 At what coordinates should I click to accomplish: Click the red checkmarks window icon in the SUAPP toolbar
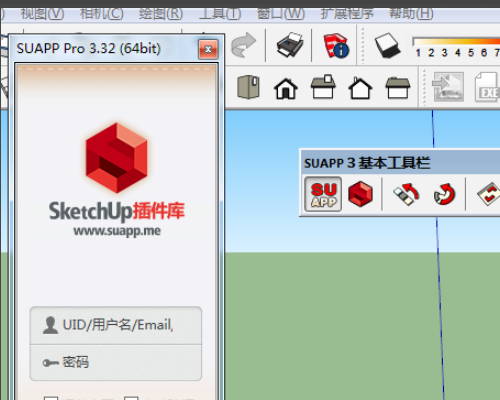(489, 194)
